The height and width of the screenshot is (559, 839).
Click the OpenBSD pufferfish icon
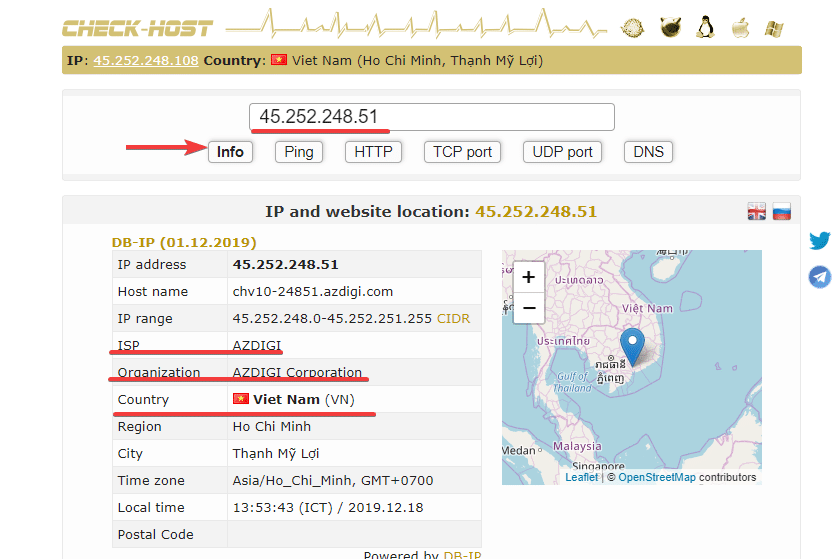[x=633, y=27]
